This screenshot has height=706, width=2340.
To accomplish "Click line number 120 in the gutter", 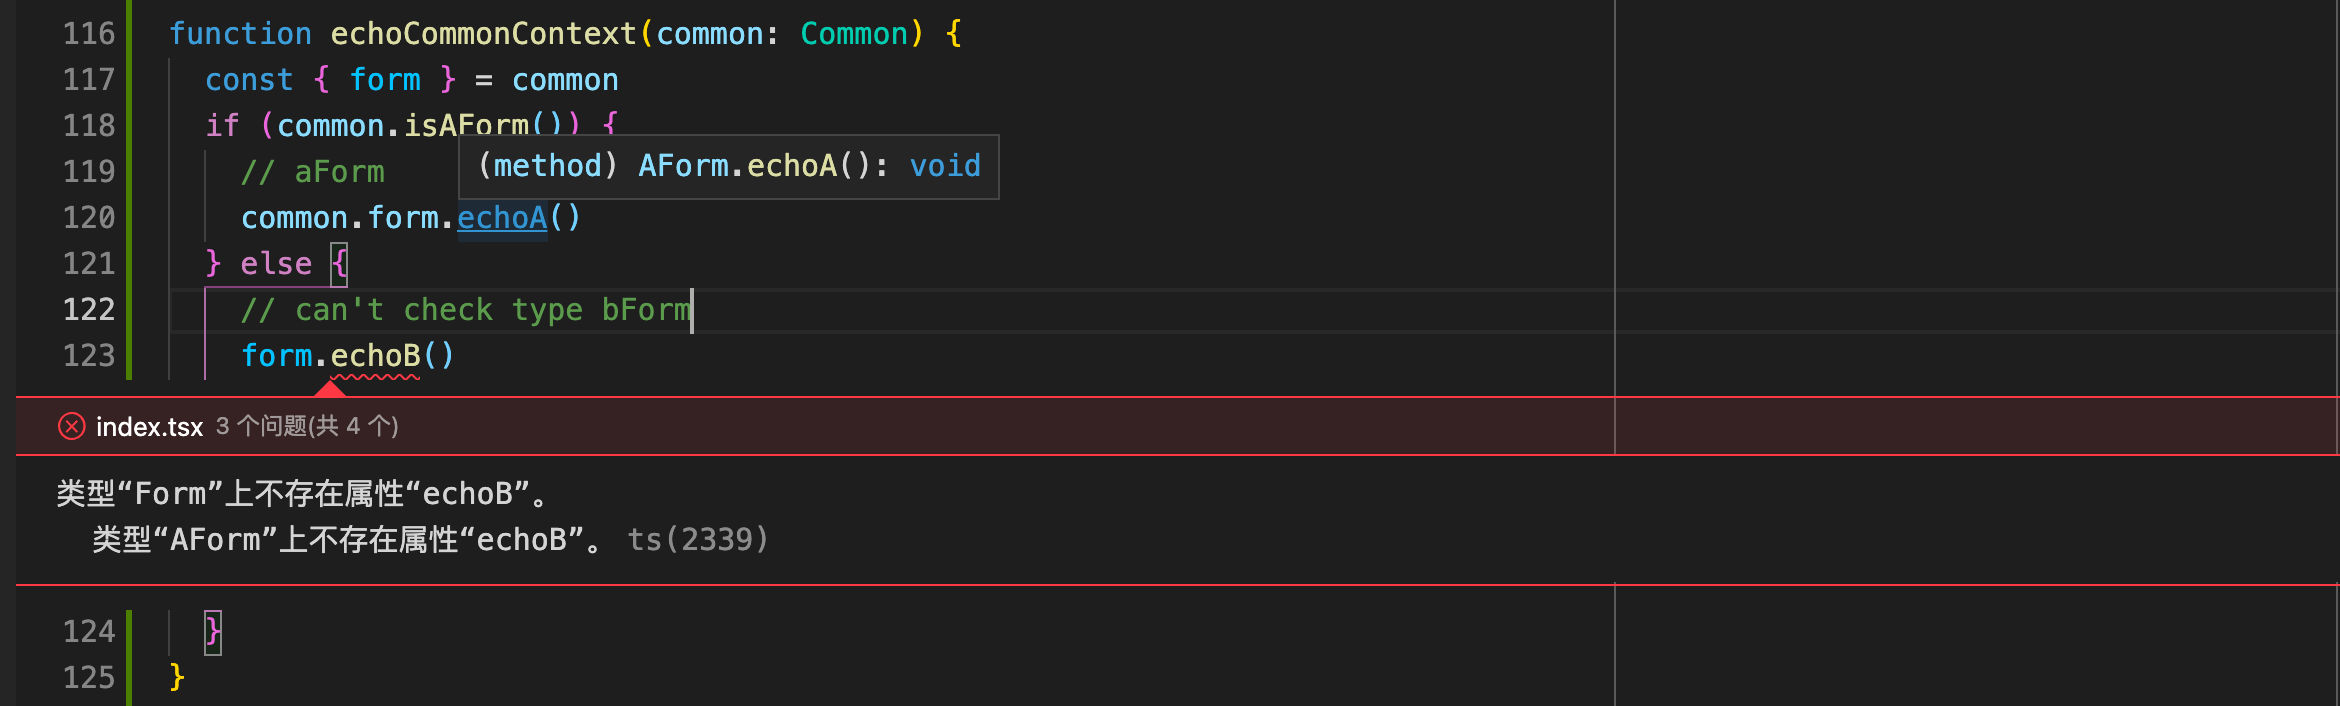I will 89,218.
